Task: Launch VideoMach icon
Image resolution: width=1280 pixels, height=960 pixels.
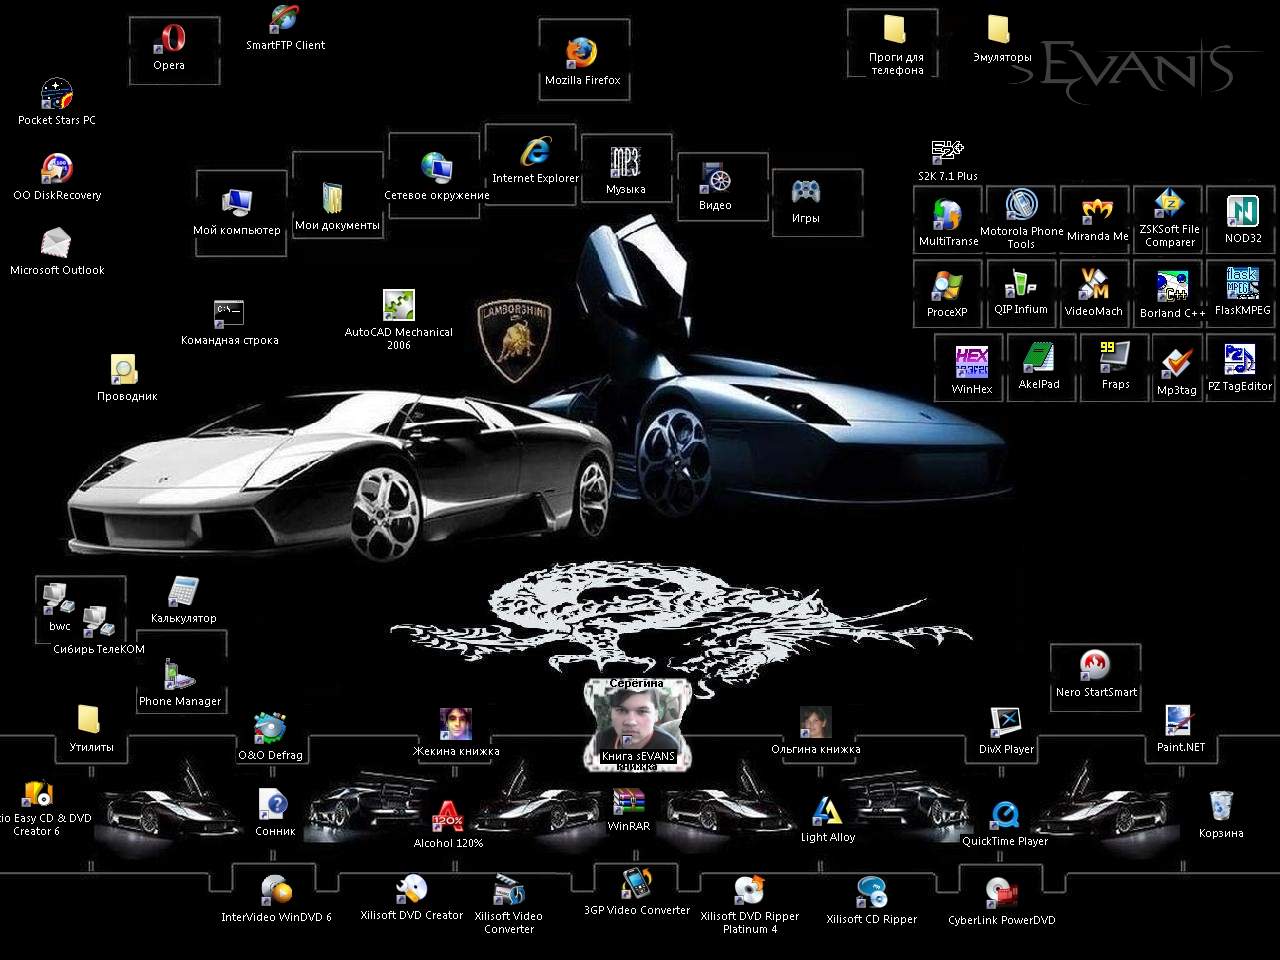Action: (1093, 285)
